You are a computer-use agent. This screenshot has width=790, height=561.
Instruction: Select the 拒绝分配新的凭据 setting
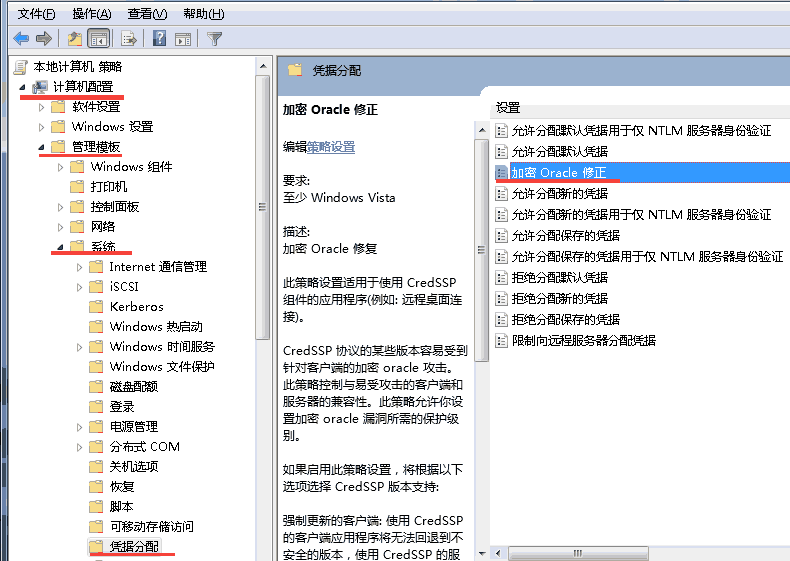pos(559,299)
